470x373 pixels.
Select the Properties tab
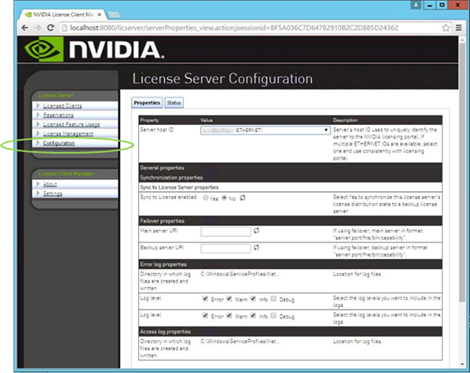pyautogui.click(x=147, y=103)
